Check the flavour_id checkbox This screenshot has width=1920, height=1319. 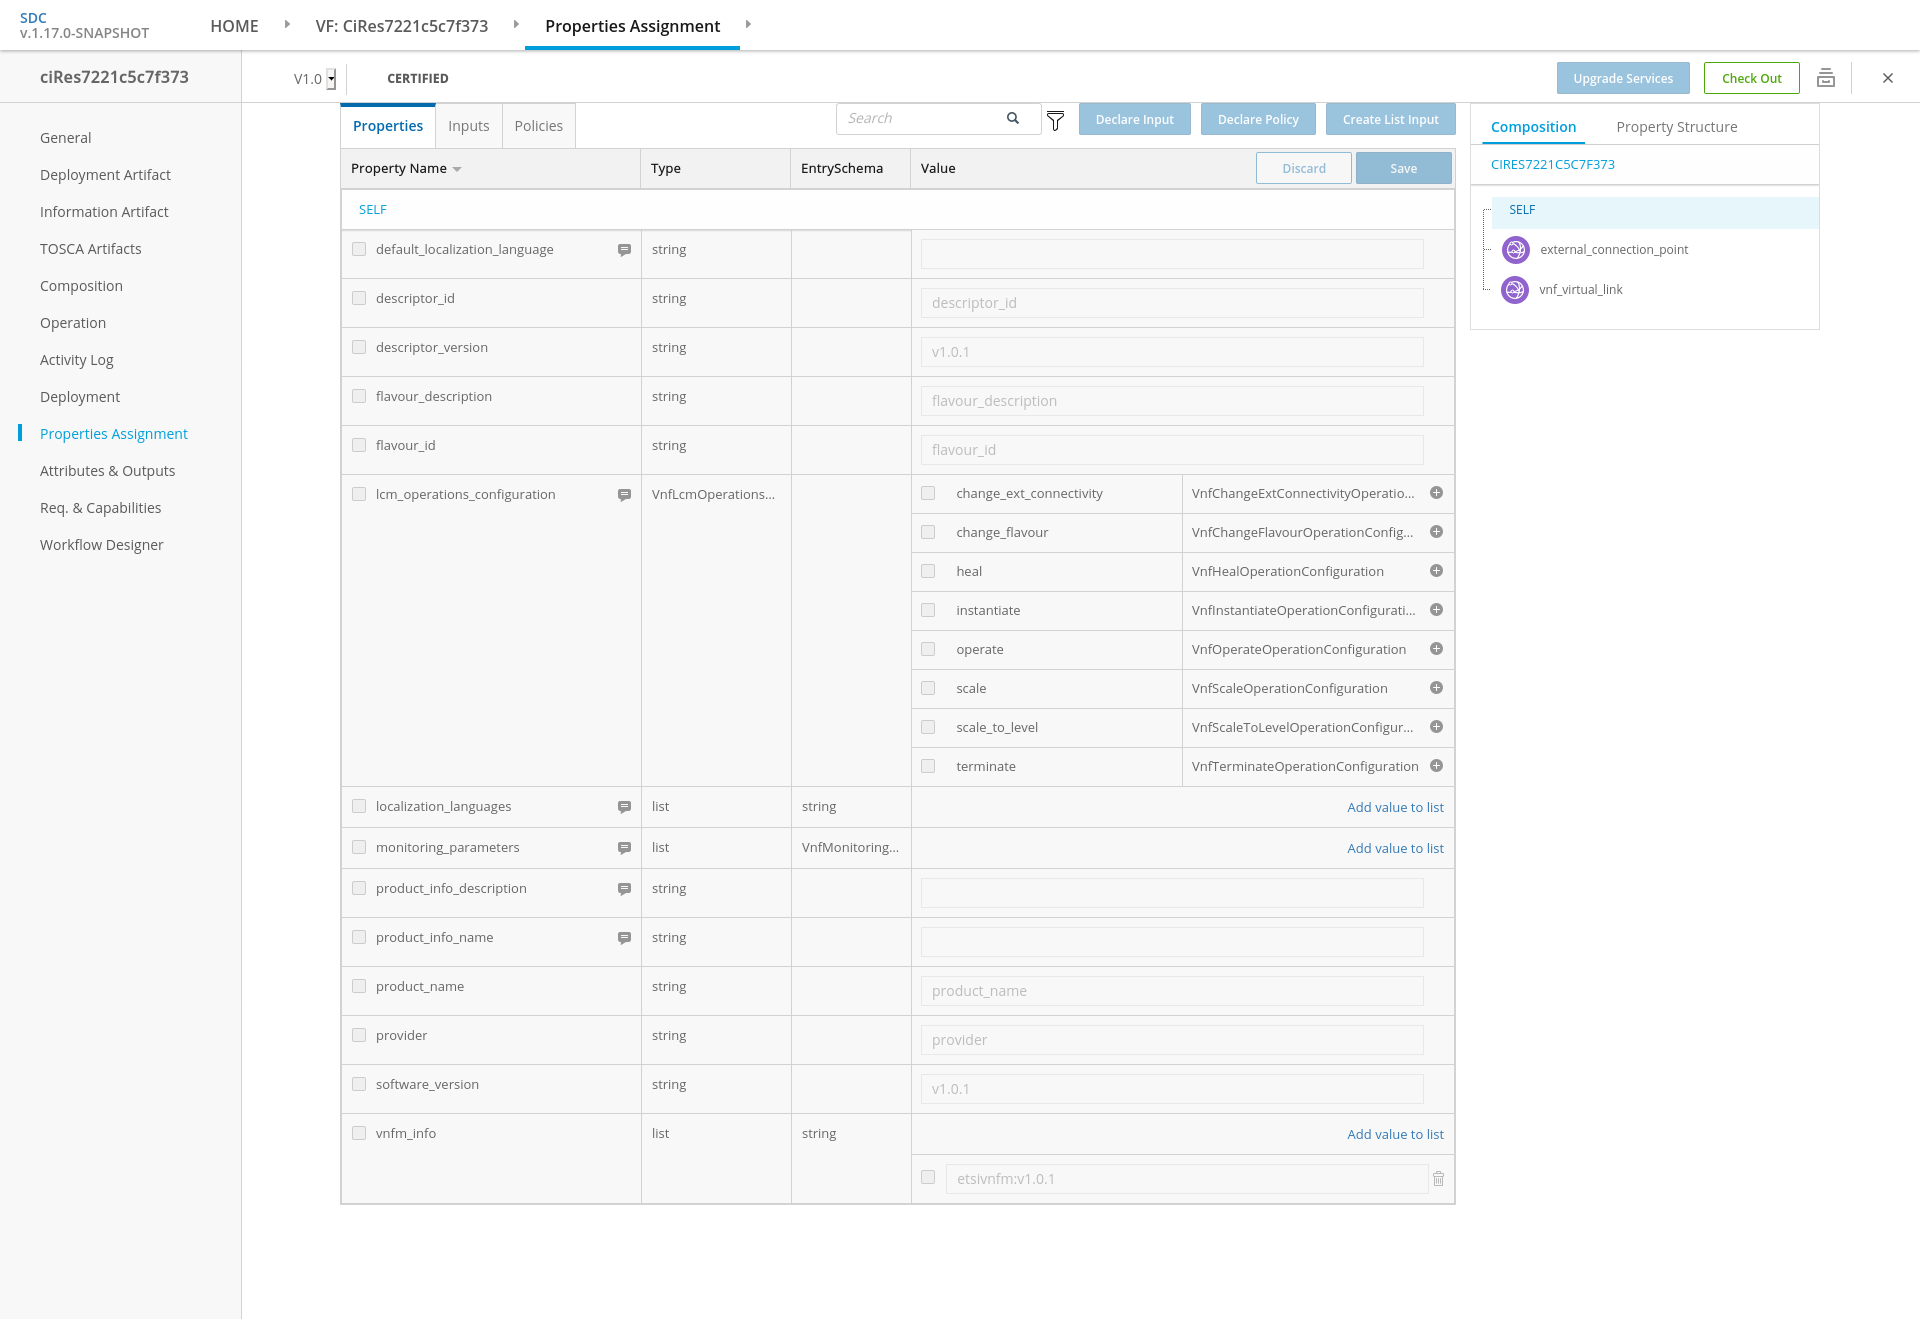point(359,445)
